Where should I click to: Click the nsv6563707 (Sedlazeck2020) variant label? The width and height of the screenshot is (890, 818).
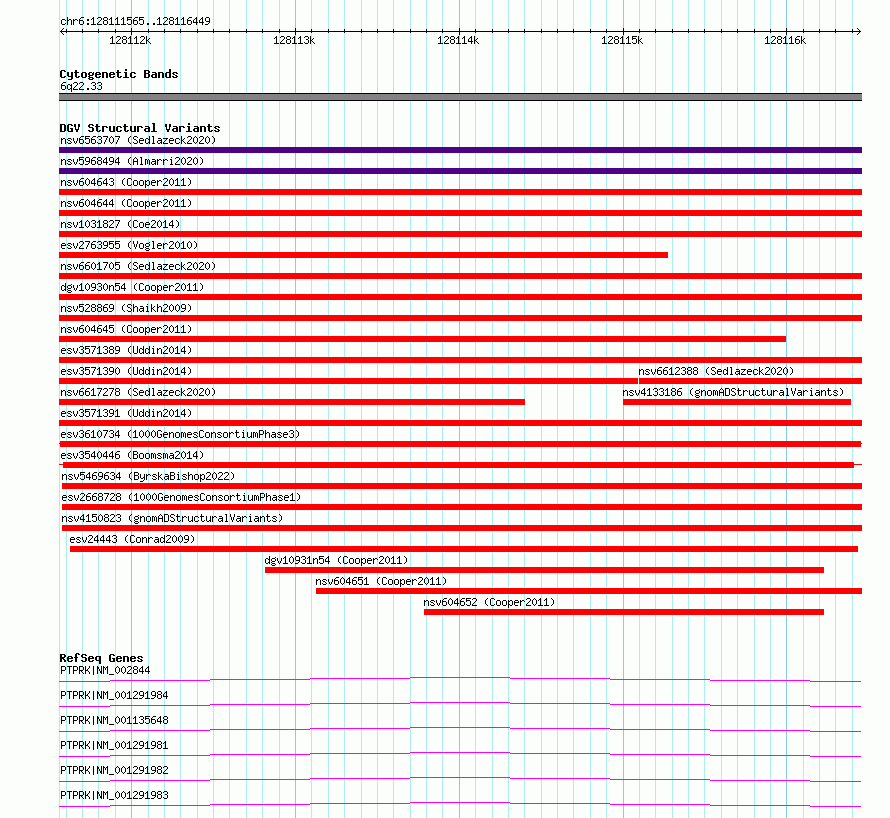138,140
